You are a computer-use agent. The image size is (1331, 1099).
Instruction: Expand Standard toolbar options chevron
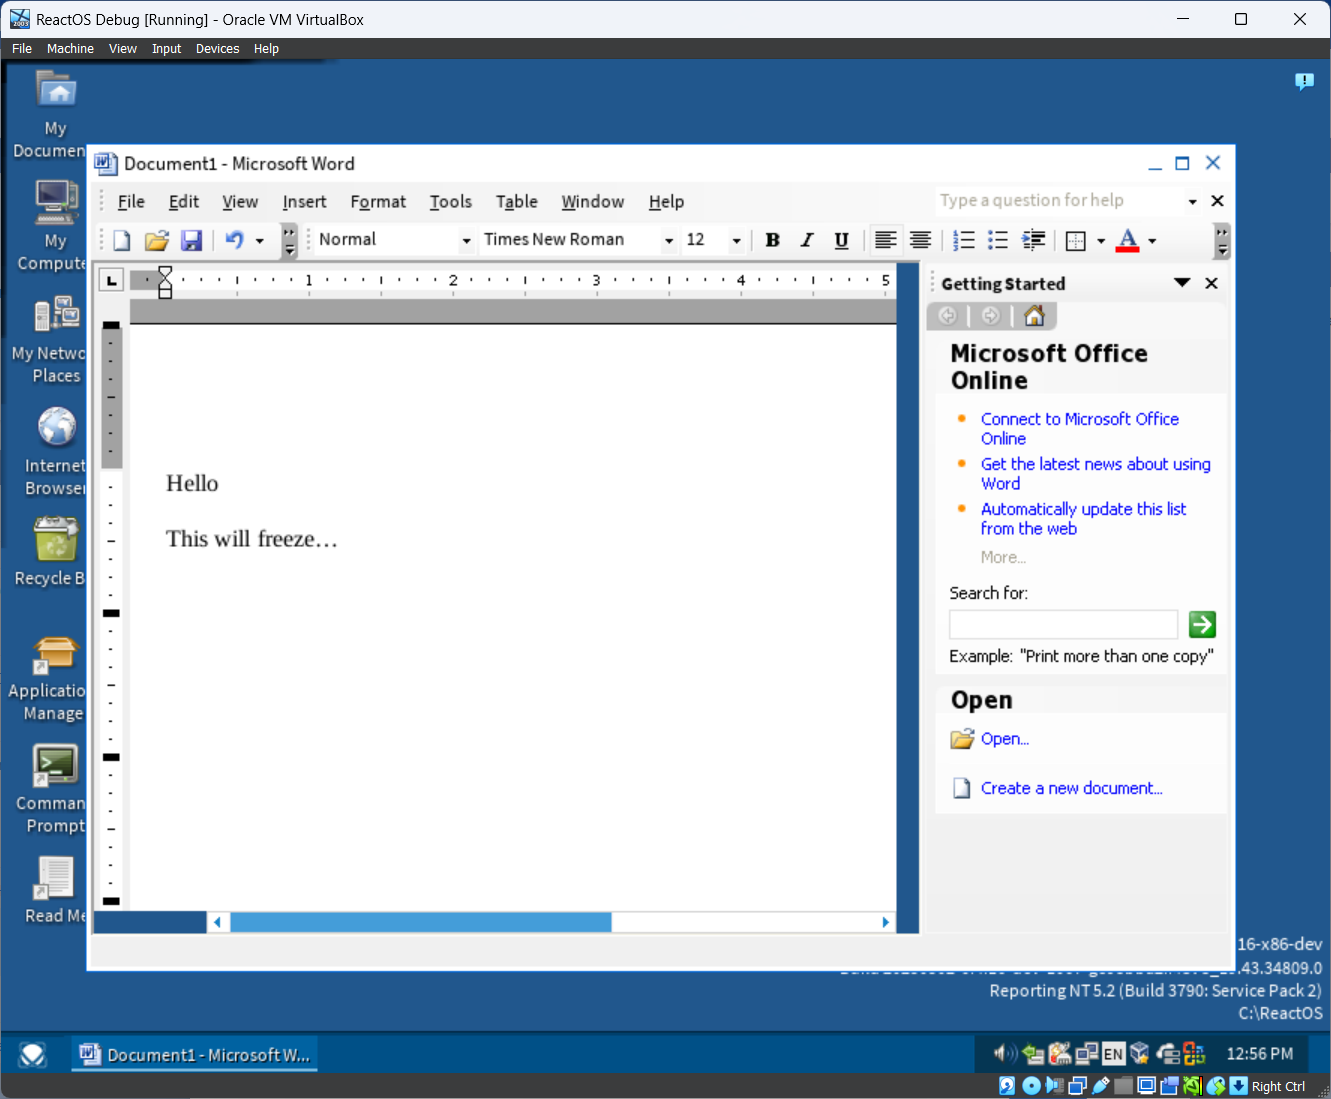coord(289,240)
